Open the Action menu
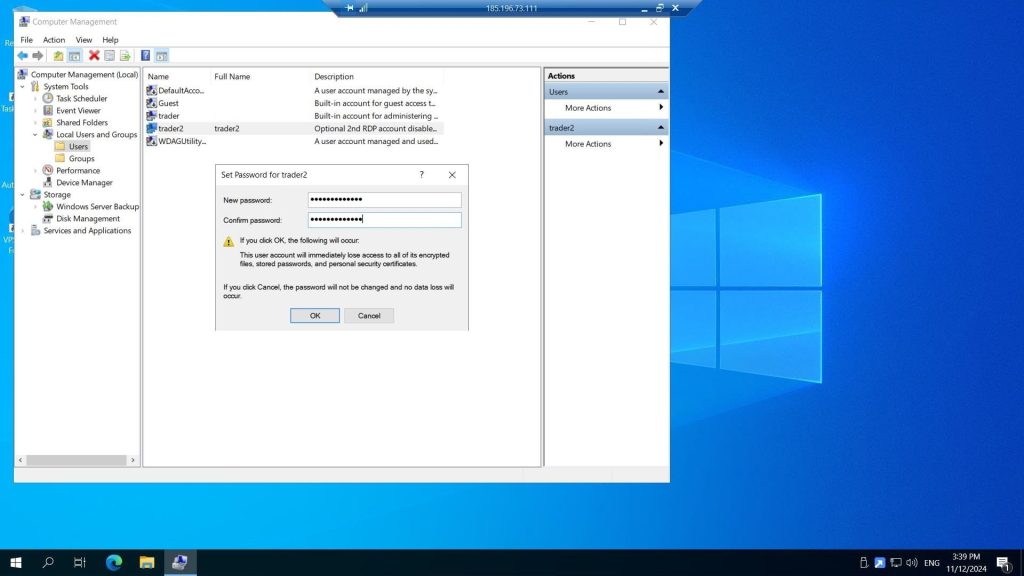The width and height of the screenshot is (1024, 576). pos(54,40)
